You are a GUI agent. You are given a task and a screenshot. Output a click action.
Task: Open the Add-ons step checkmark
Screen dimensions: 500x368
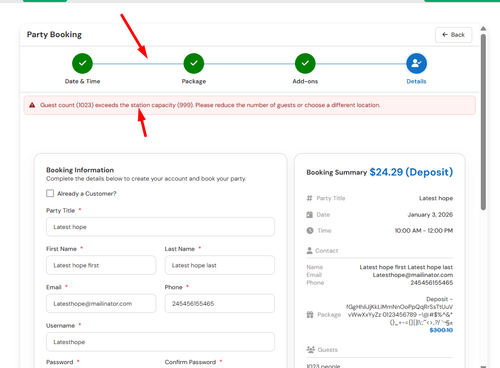click(x=305, y=63)
